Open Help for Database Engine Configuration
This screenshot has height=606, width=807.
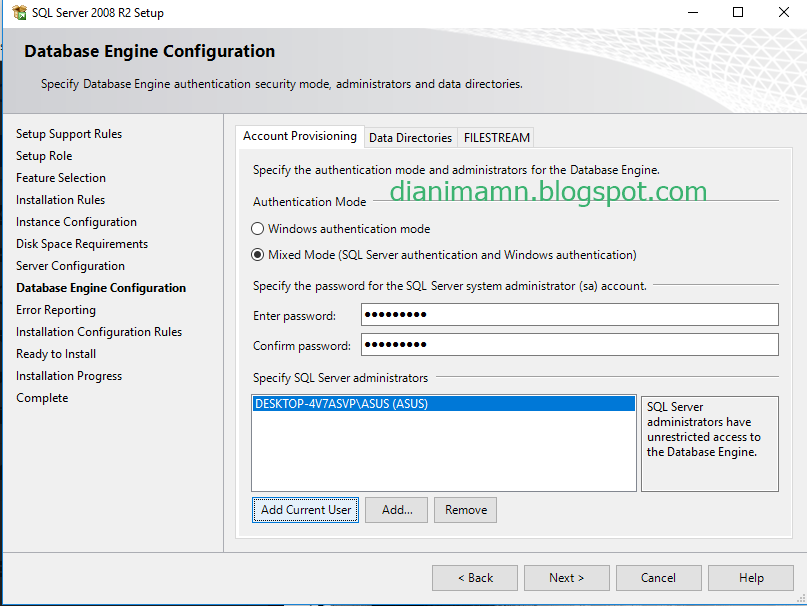pos(750,577)
